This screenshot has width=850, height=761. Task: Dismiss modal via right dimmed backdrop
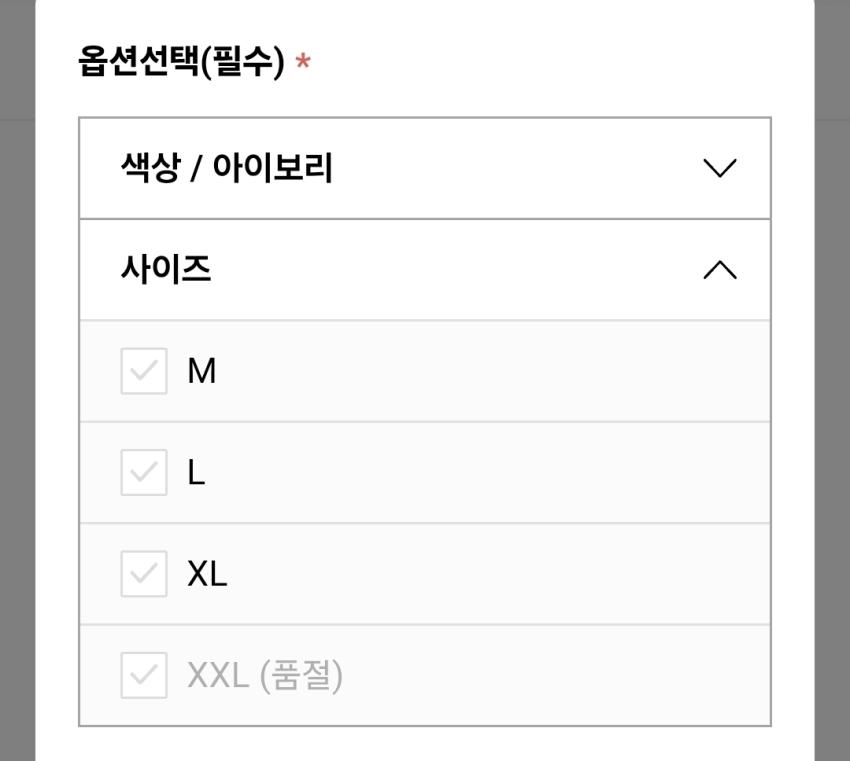pos(832,400)
